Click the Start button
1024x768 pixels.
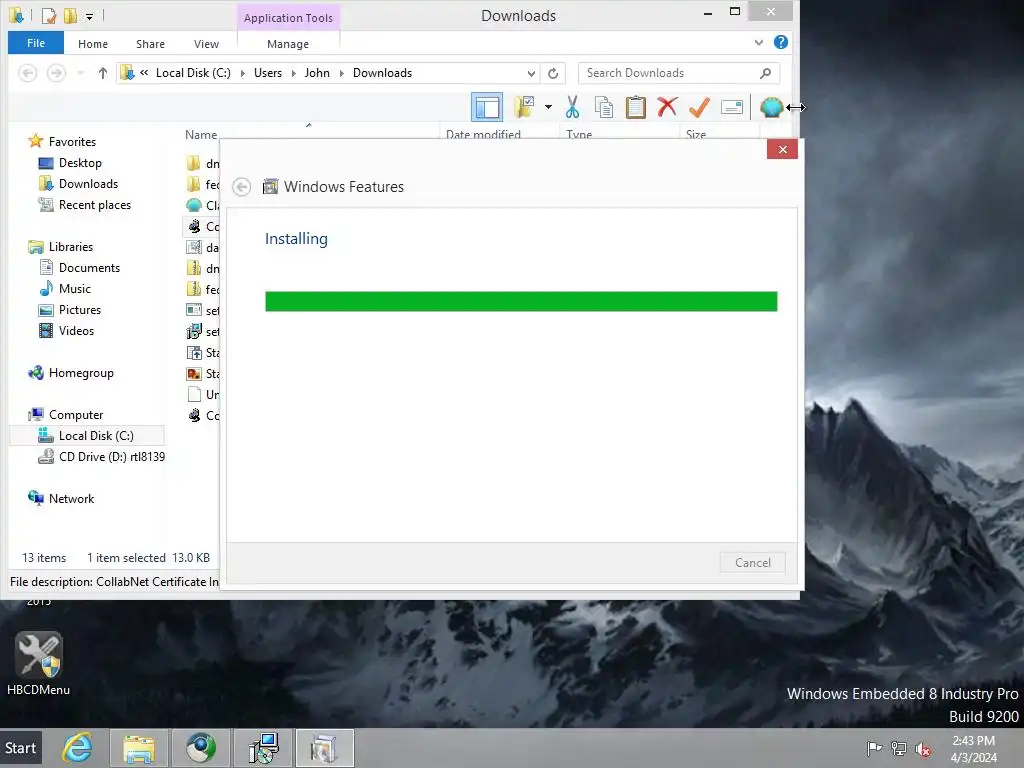[x=21, y=748]
